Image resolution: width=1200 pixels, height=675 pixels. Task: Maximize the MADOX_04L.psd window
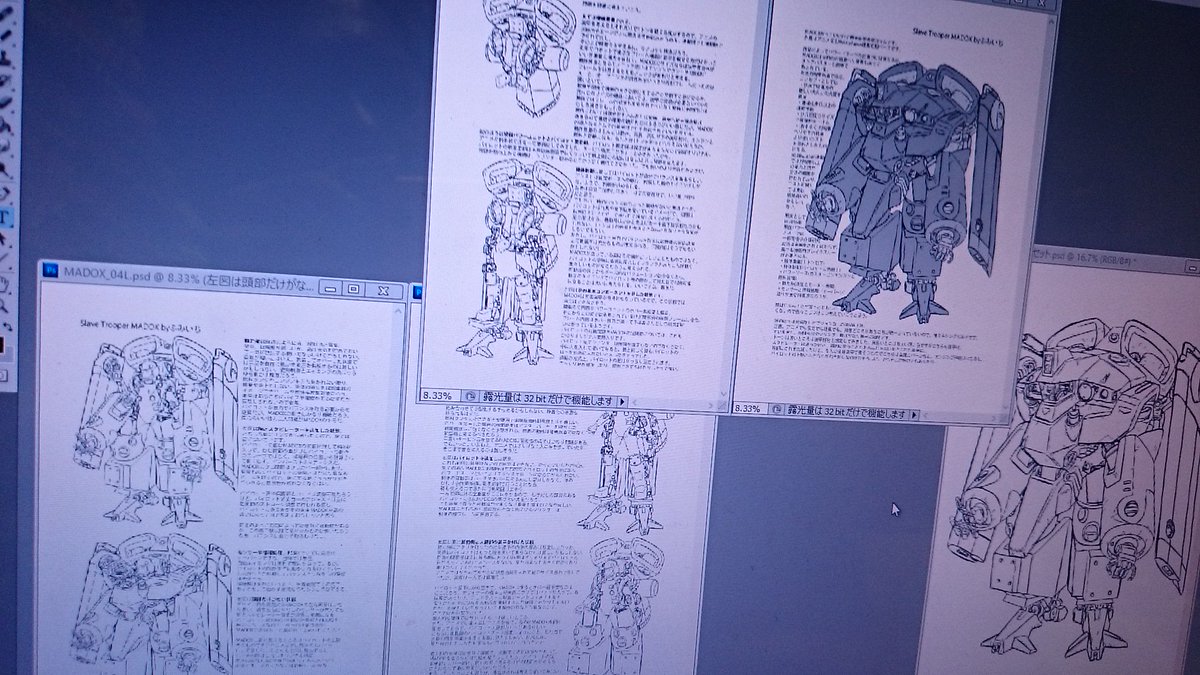(353, 290)
